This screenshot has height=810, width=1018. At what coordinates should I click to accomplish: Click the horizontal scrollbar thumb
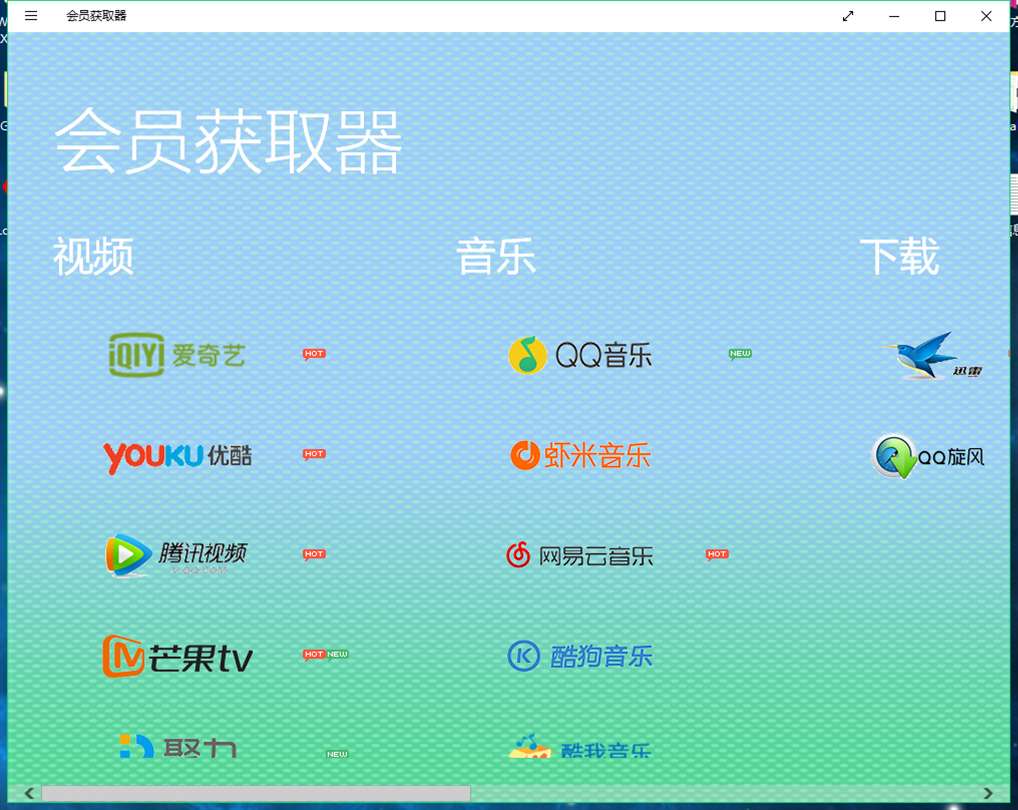pyautogui.click(x=256, y=793)
